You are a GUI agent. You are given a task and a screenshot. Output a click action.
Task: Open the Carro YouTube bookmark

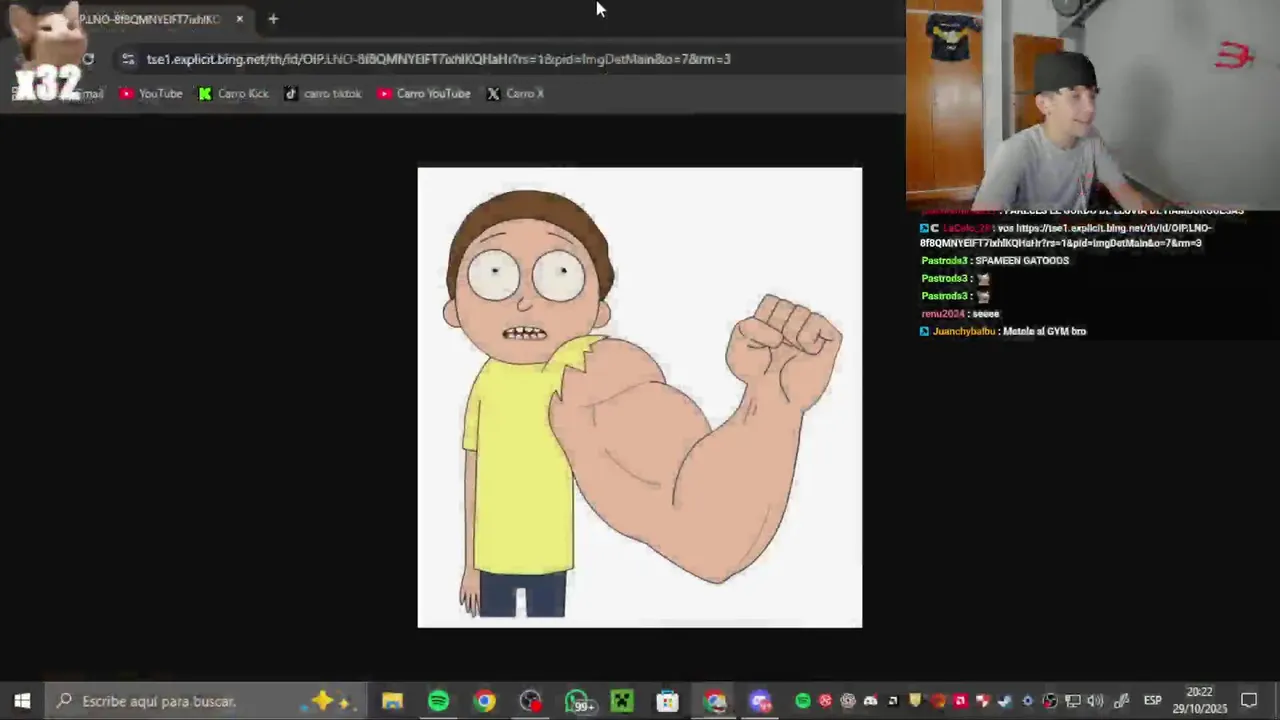(424, 93)
